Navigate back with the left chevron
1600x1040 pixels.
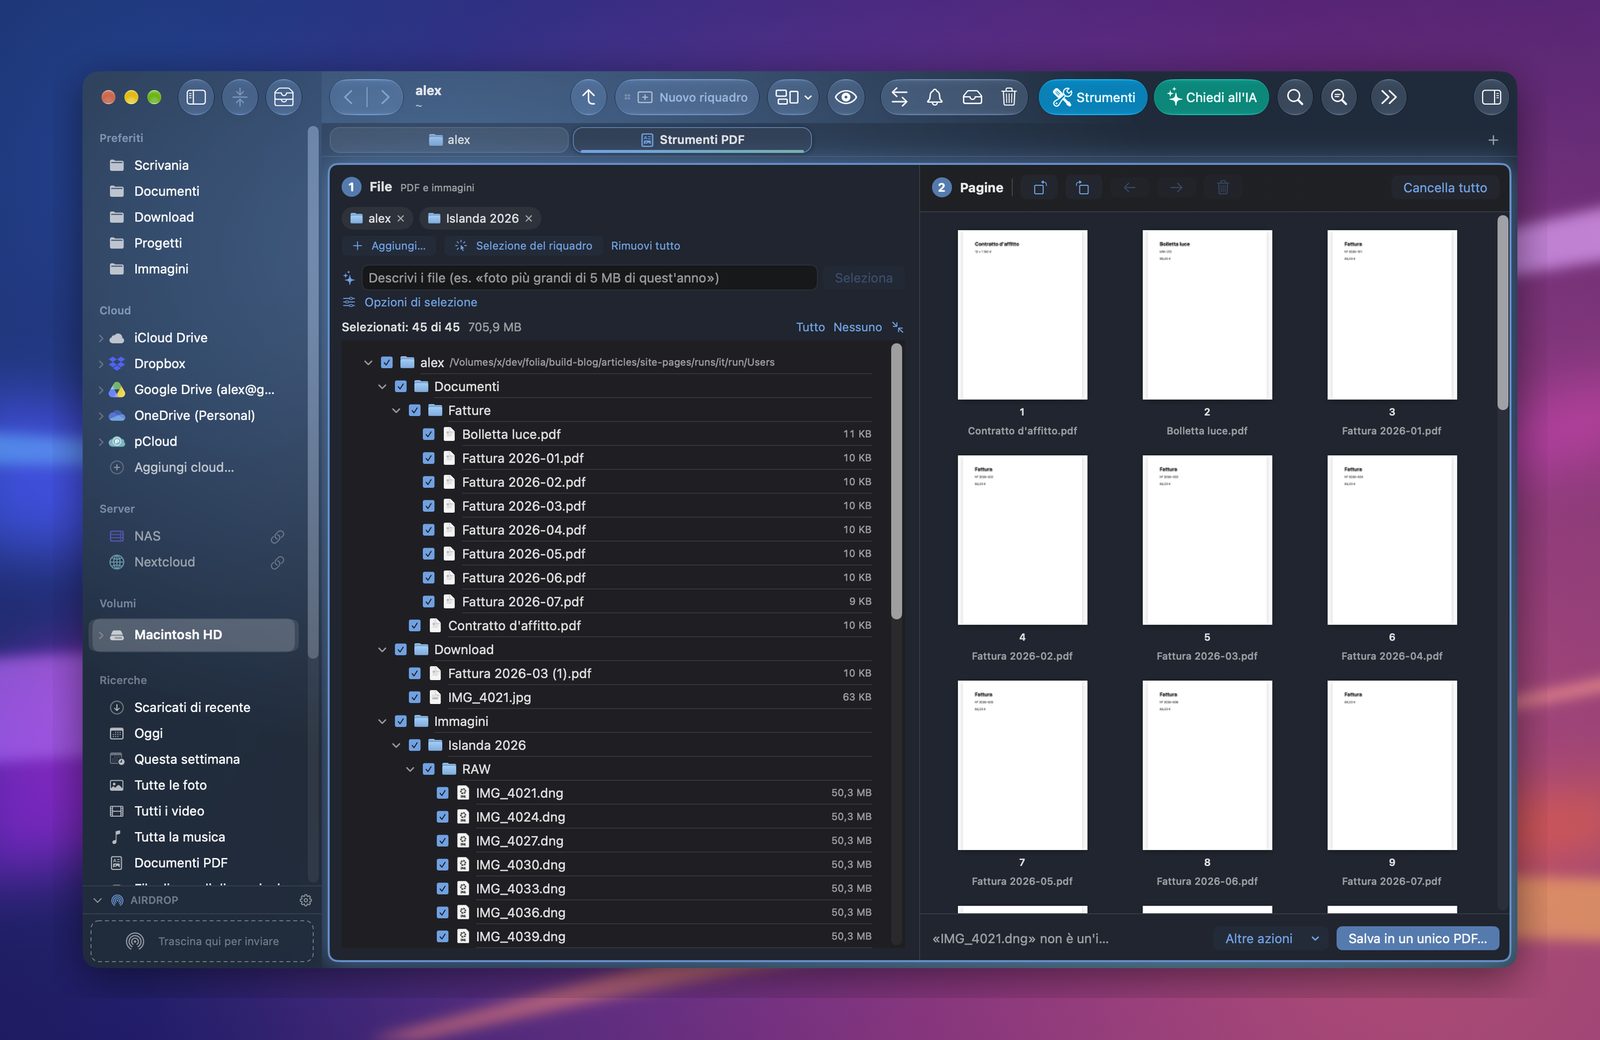click(349, 97)
